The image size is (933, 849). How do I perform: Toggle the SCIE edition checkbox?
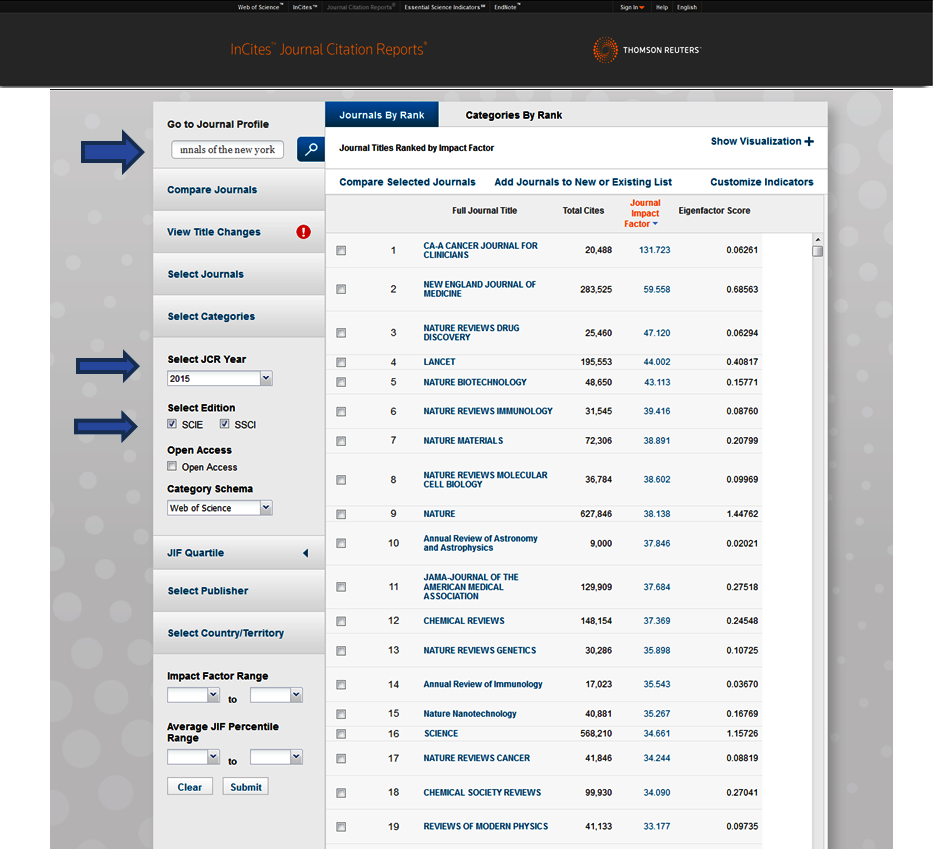[172, 424]
